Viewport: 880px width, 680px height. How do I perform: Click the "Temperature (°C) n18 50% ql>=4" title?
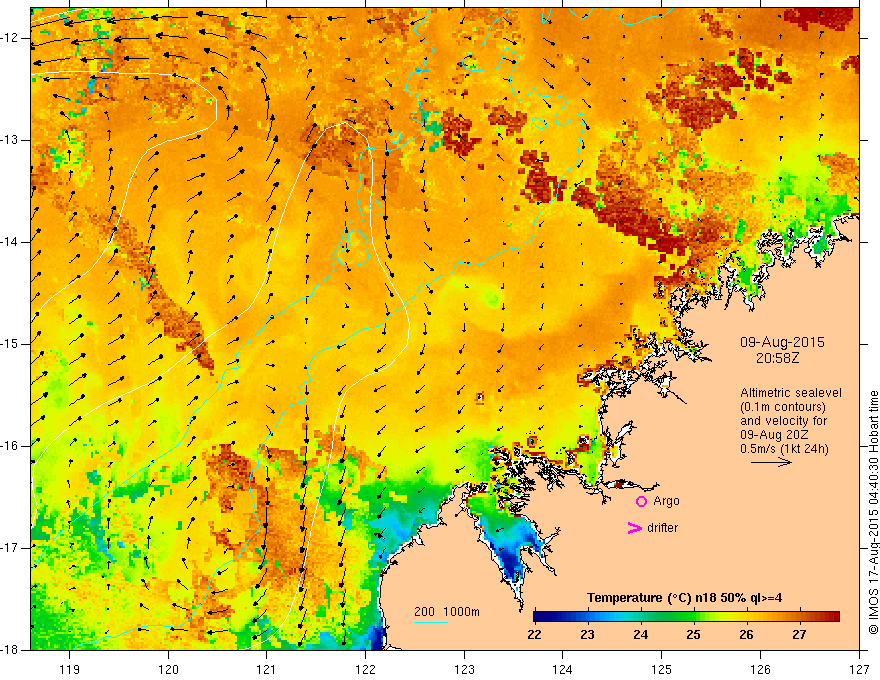[684, 598]
